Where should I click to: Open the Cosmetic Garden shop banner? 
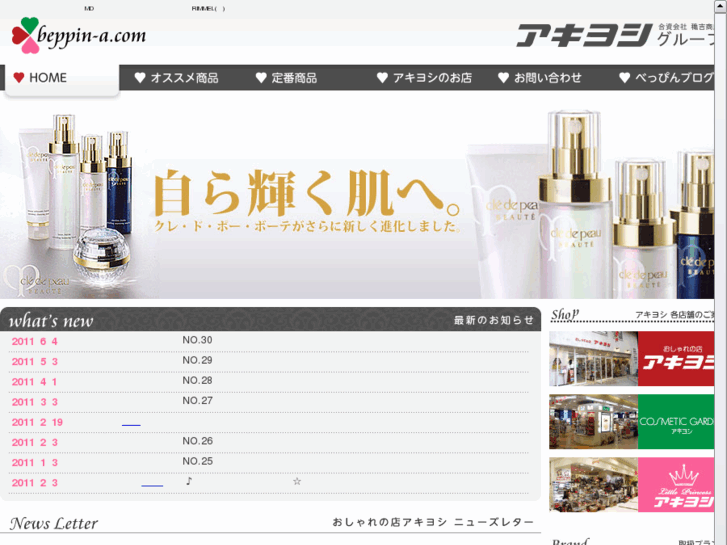[x=631, y=422]
